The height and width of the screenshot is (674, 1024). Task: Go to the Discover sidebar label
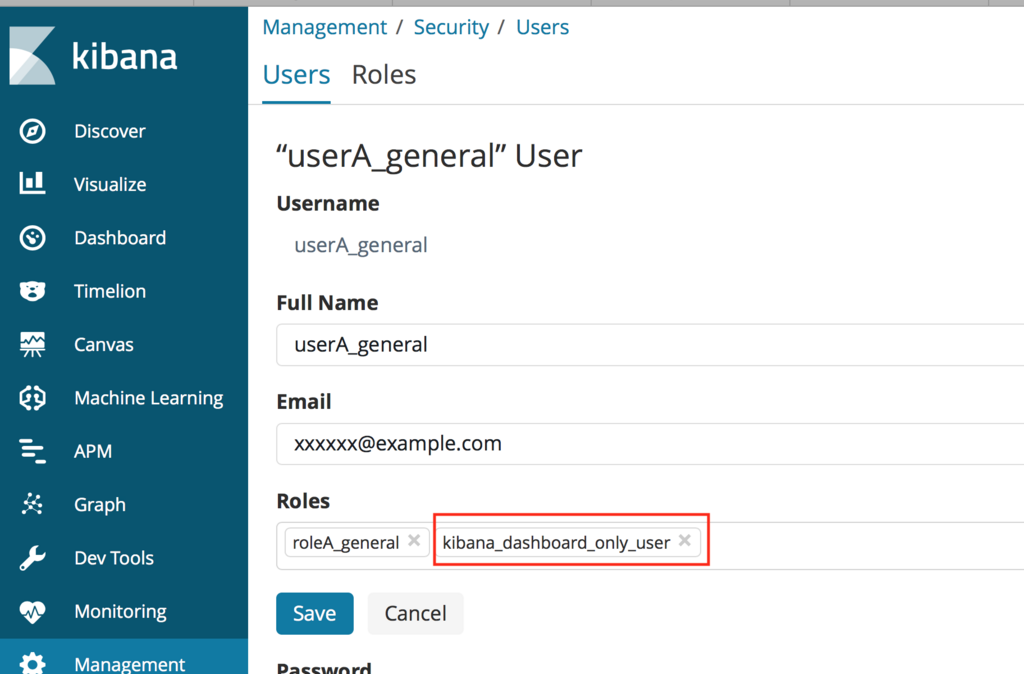pyautogui.click(x=110, y=131)
